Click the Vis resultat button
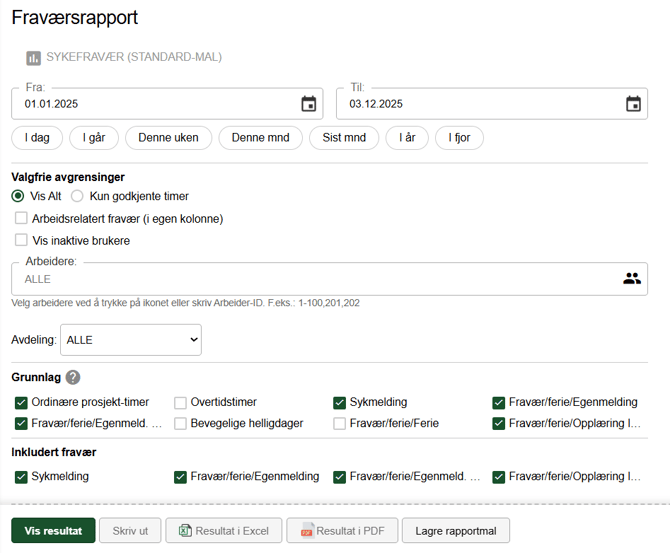The image size is (670, 553). 53,531
